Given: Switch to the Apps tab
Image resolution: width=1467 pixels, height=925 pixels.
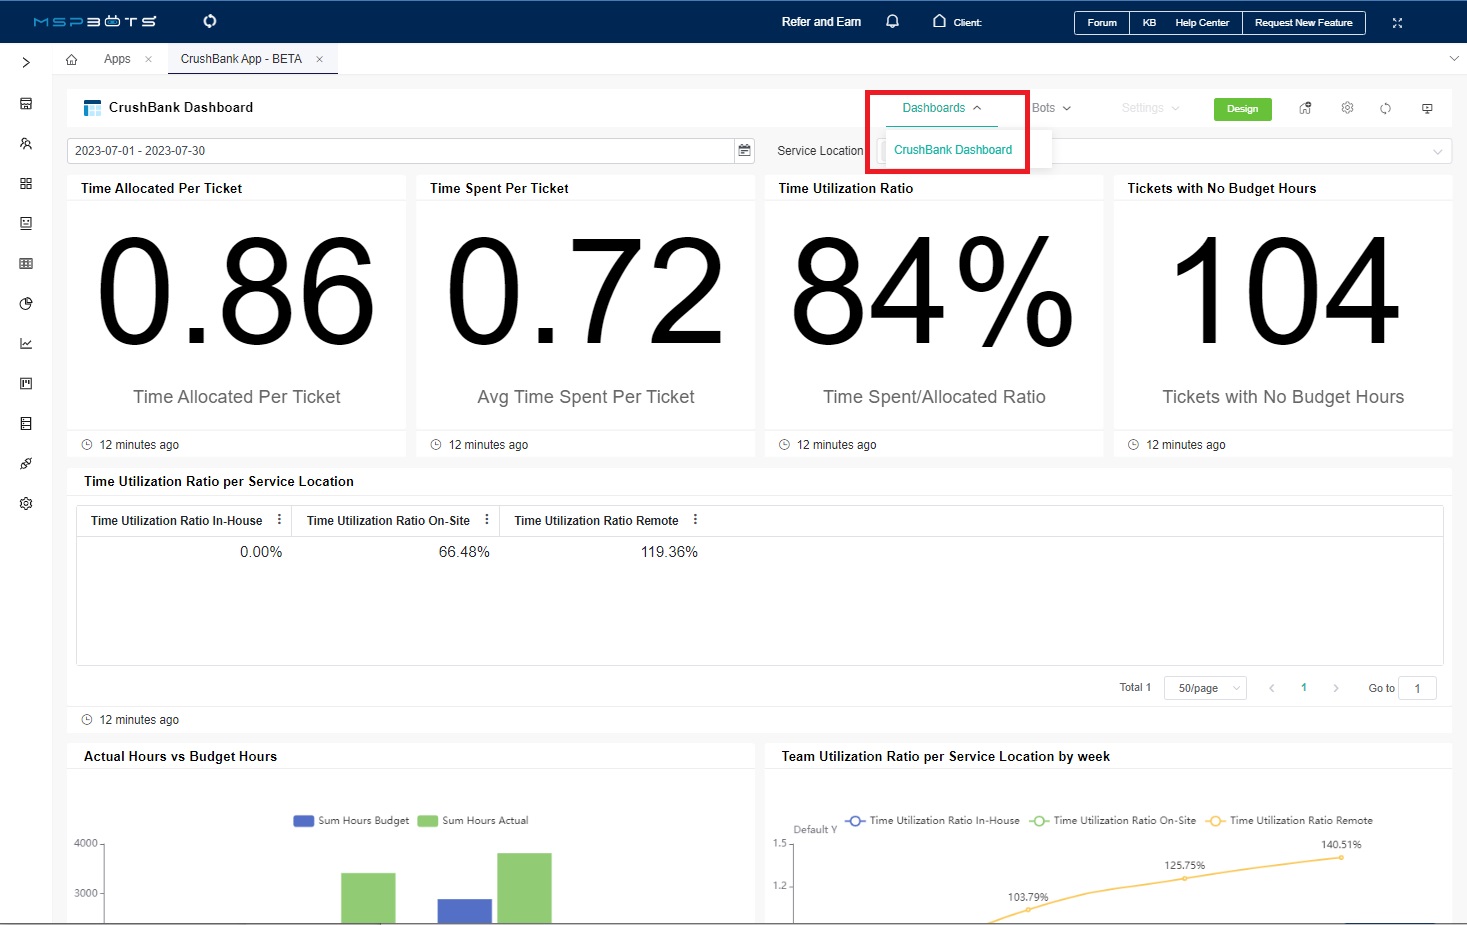Looking at the screenshot, I should click(117, 58).
